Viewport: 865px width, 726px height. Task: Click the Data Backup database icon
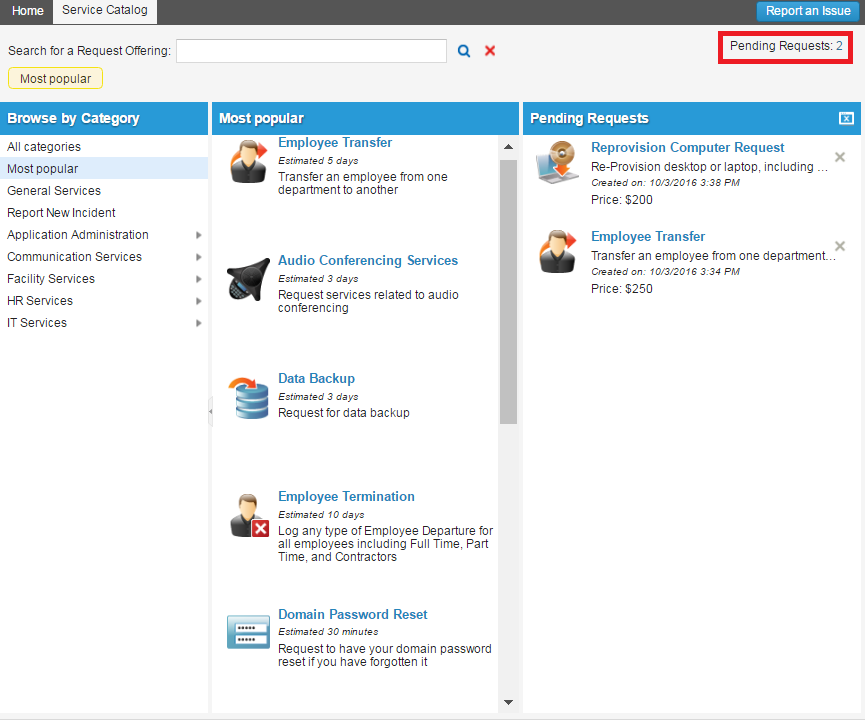[248, 396]
